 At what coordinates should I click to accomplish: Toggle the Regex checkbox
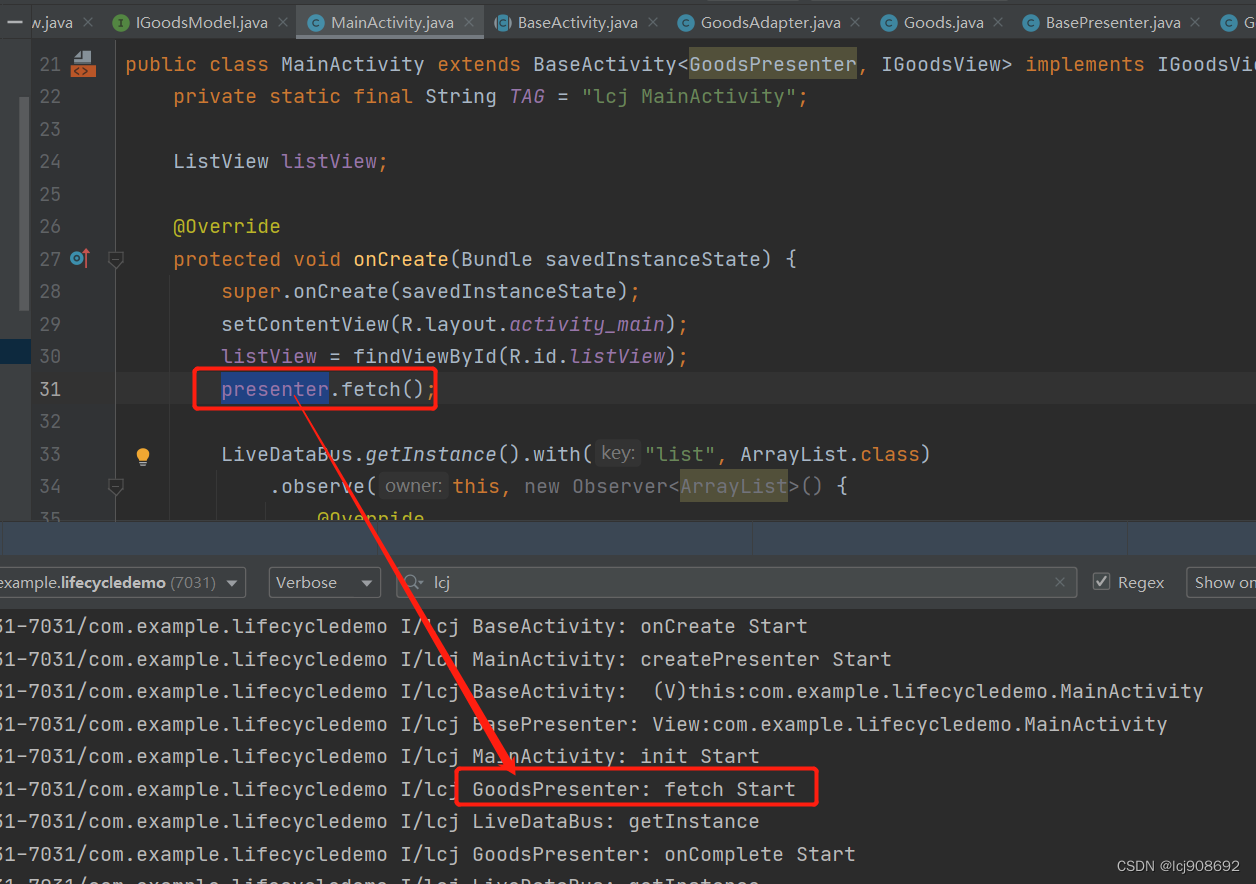(x=1102, y=582)
